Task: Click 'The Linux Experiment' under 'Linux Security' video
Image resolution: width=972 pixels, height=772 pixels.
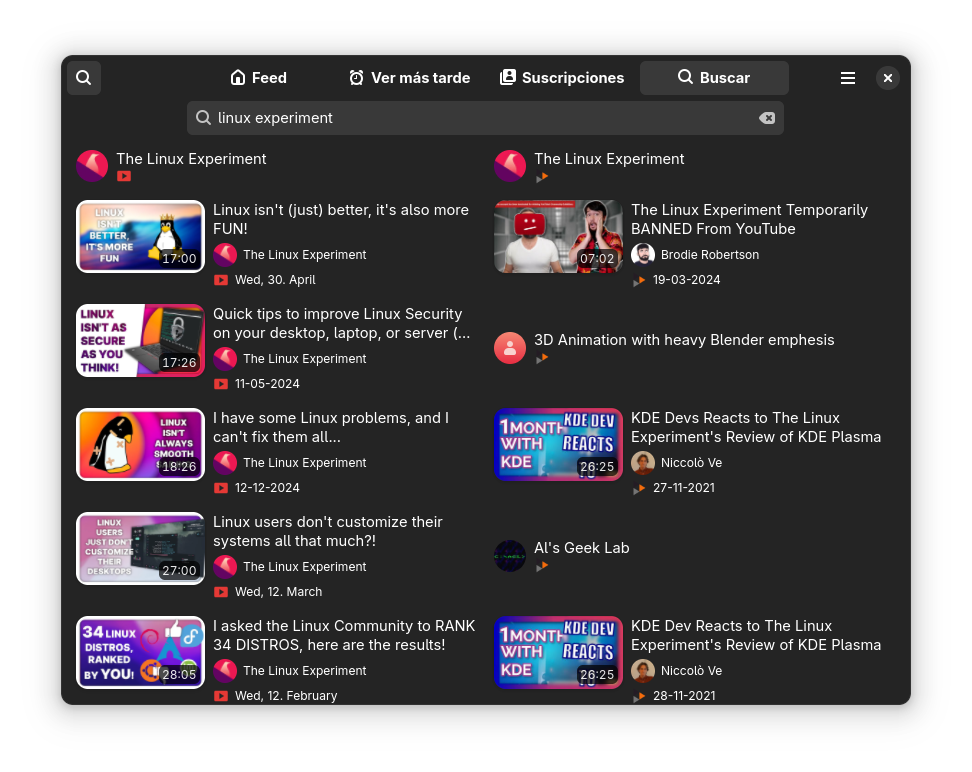Action: tap(304, 358)
